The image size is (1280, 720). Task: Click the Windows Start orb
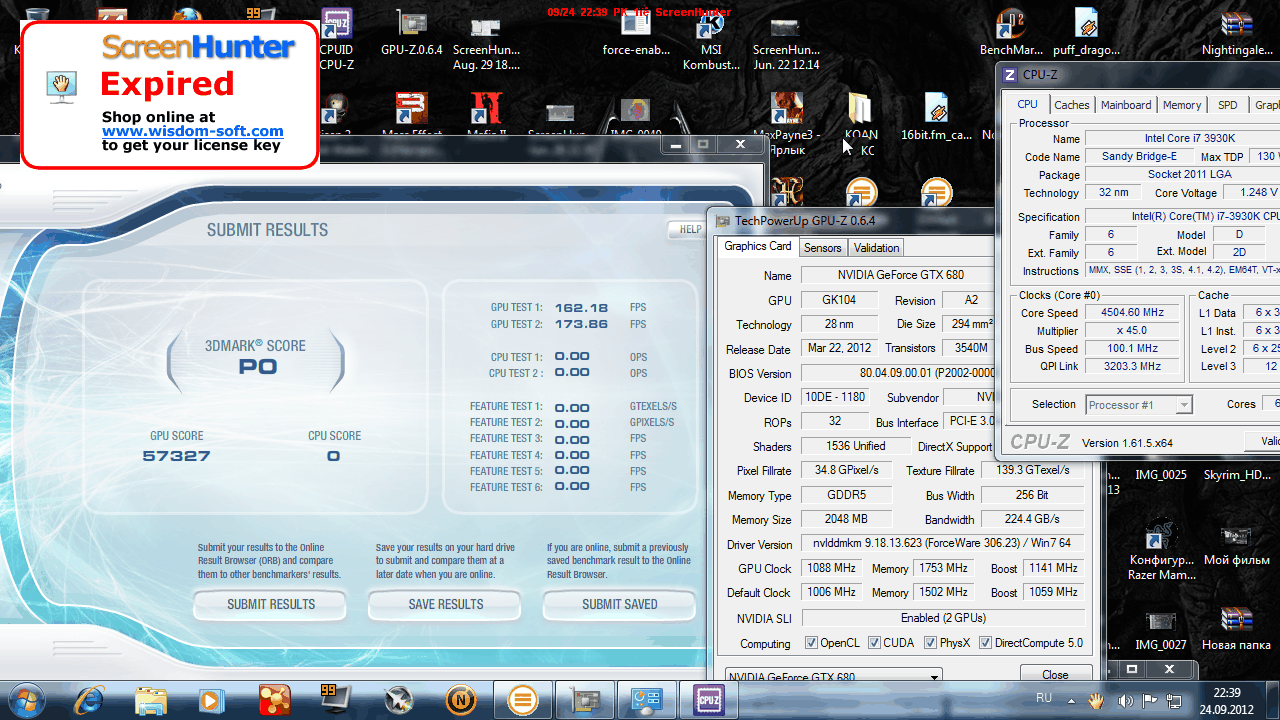pos(27,699)
